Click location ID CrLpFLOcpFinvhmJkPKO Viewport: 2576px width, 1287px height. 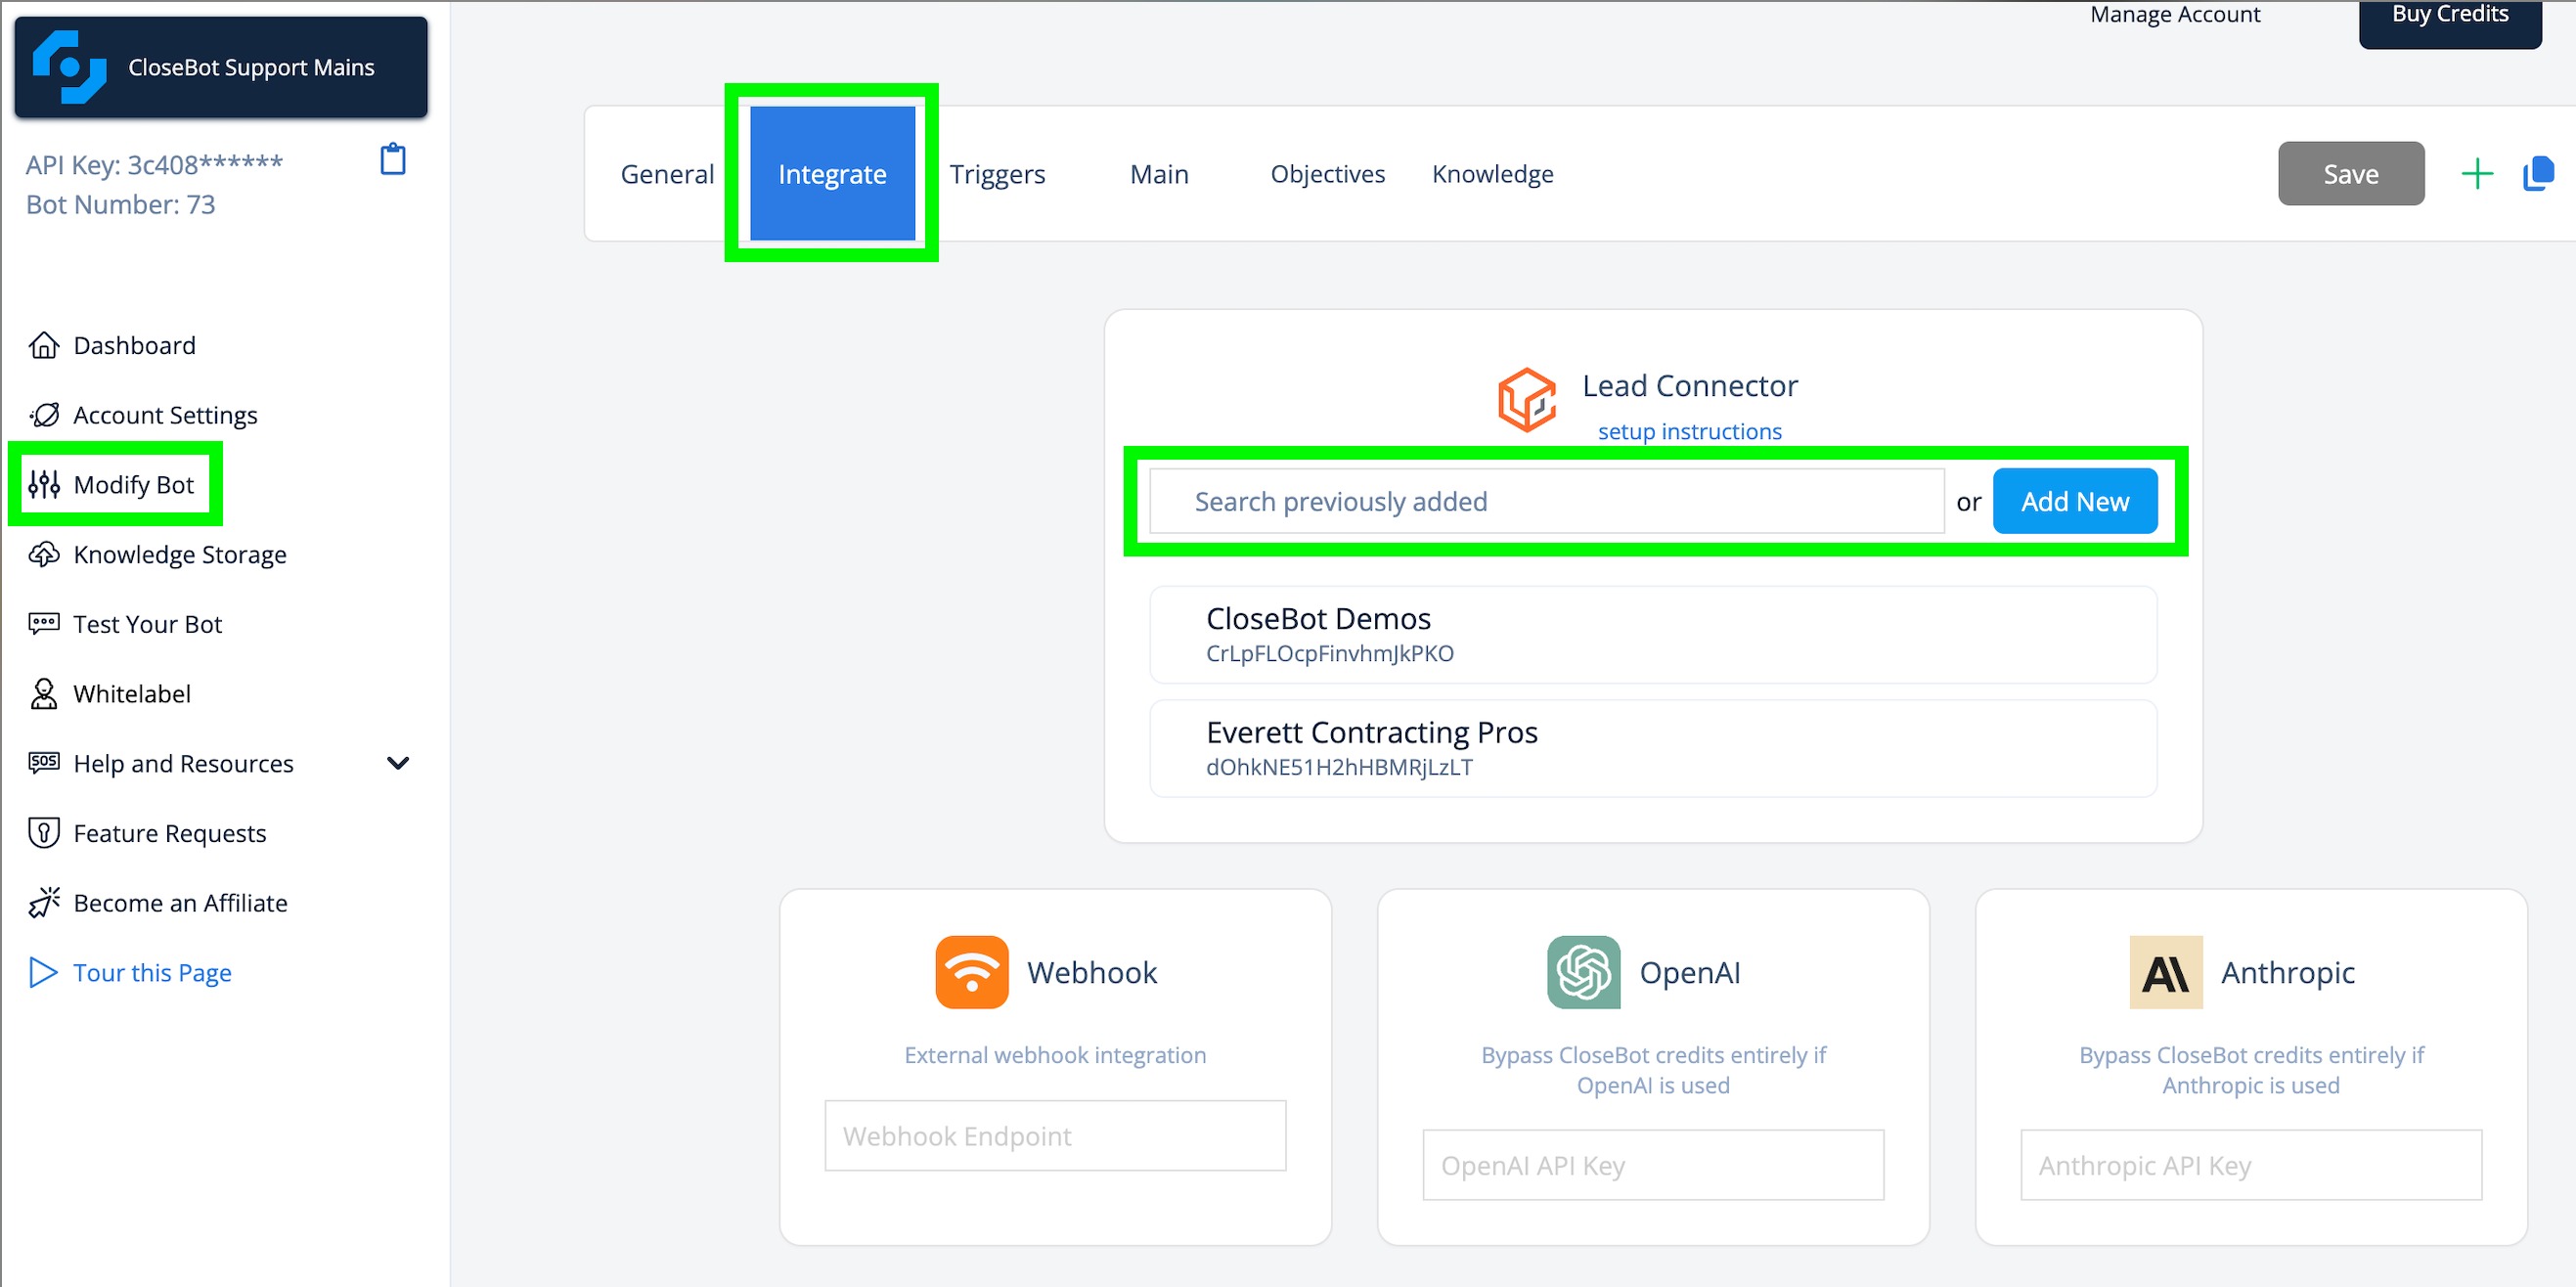point(1329,653)
